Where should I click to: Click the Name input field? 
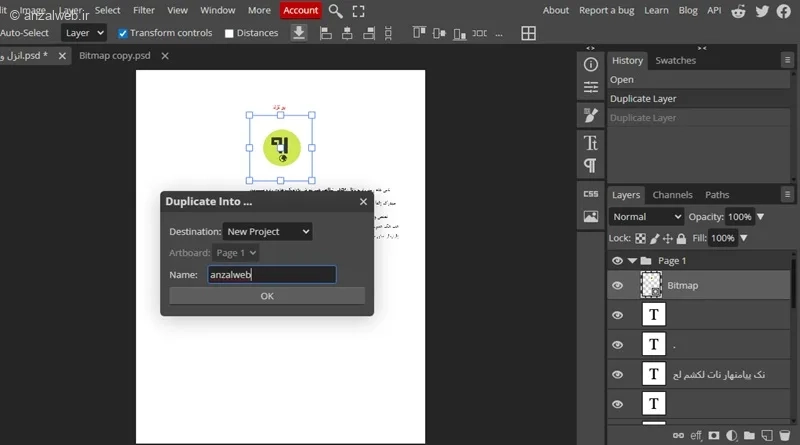point(271,275)
